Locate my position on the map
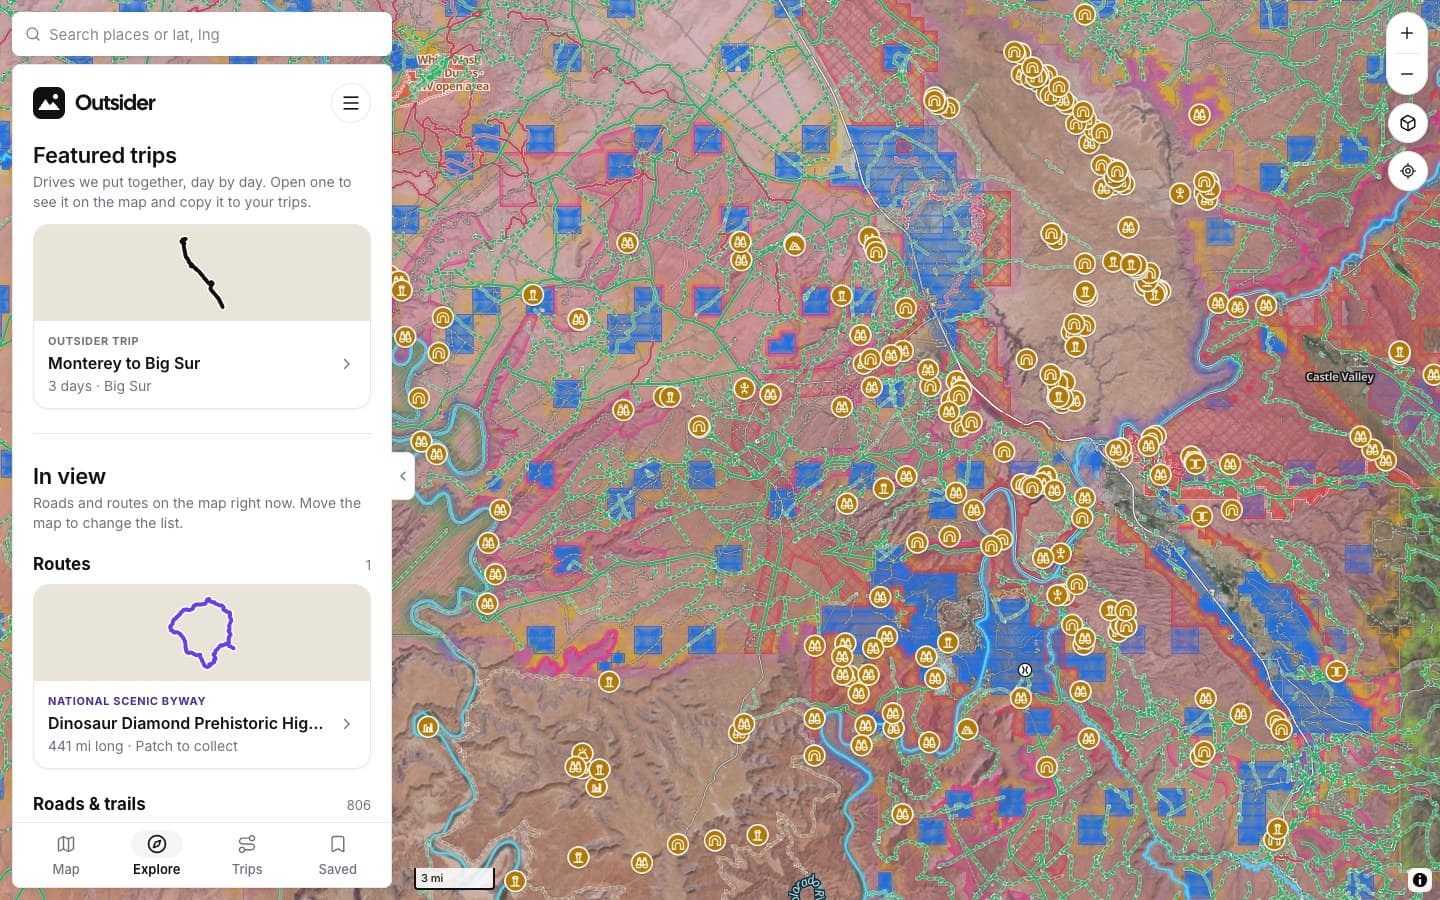The width and height of the screenshot is (1440, 900). pos(1408,171)
